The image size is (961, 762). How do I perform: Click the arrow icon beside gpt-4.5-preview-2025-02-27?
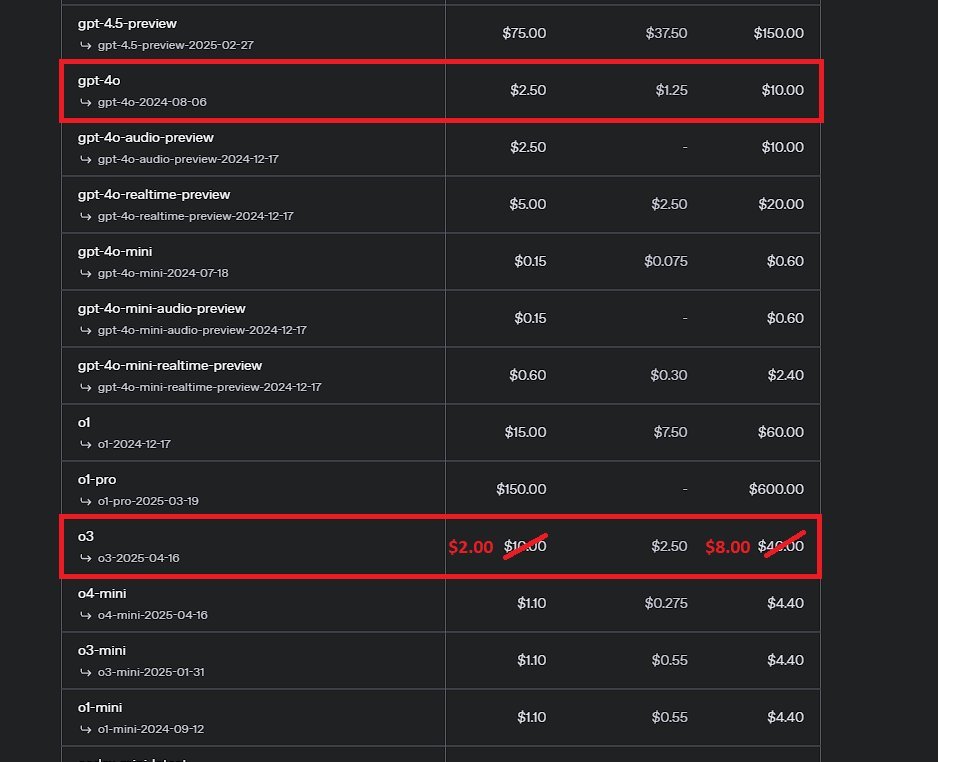[x=86, y=45]
